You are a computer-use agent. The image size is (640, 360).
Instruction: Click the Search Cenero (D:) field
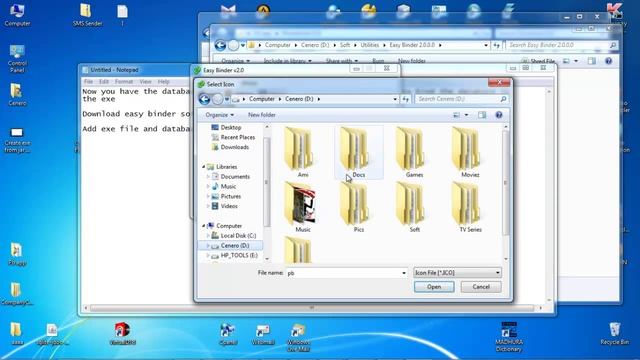click(461, 99)
